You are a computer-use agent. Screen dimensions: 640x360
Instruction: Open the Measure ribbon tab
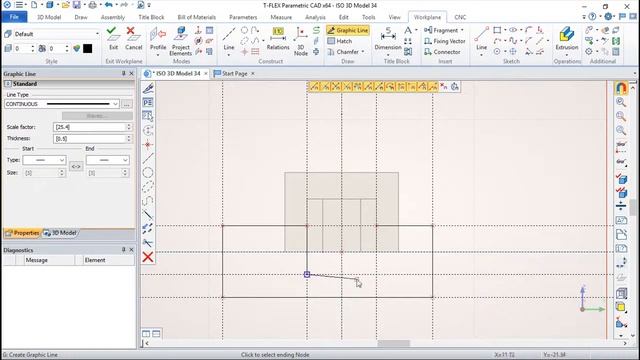[281, 17]
